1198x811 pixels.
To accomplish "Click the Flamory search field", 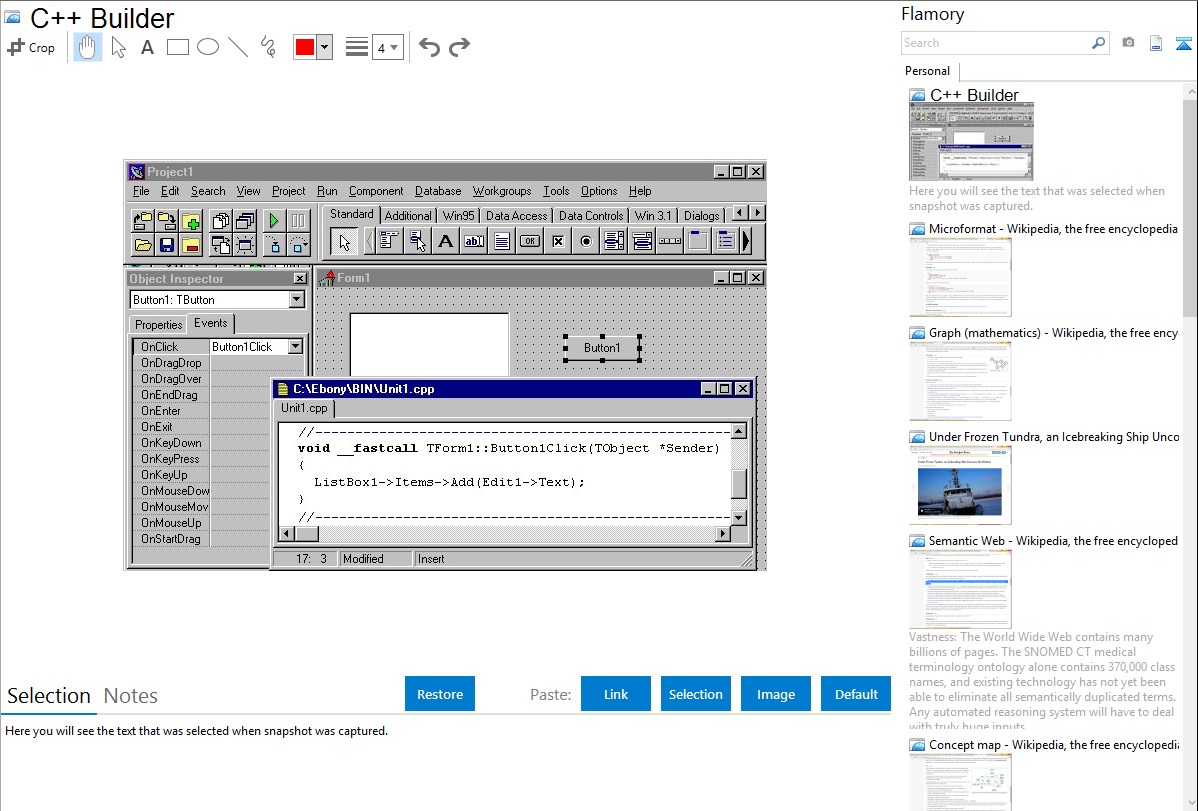I will tap(995, 43).
